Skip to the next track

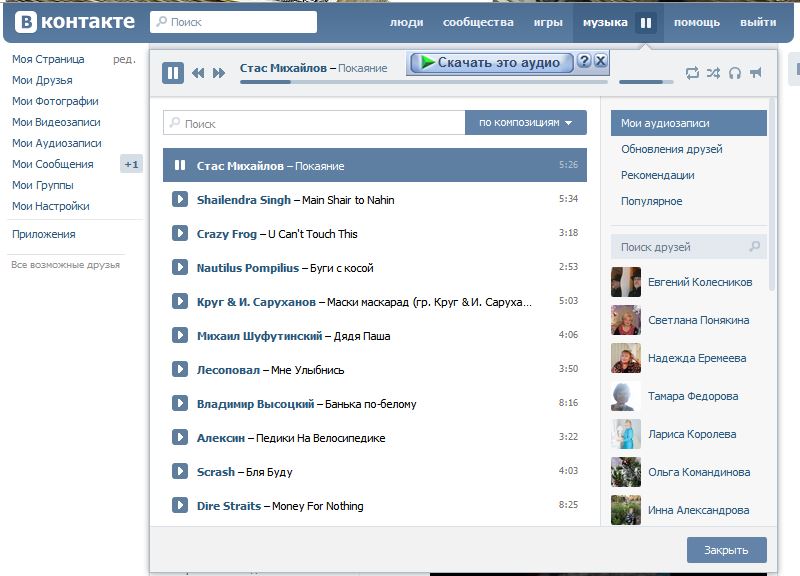219,73
